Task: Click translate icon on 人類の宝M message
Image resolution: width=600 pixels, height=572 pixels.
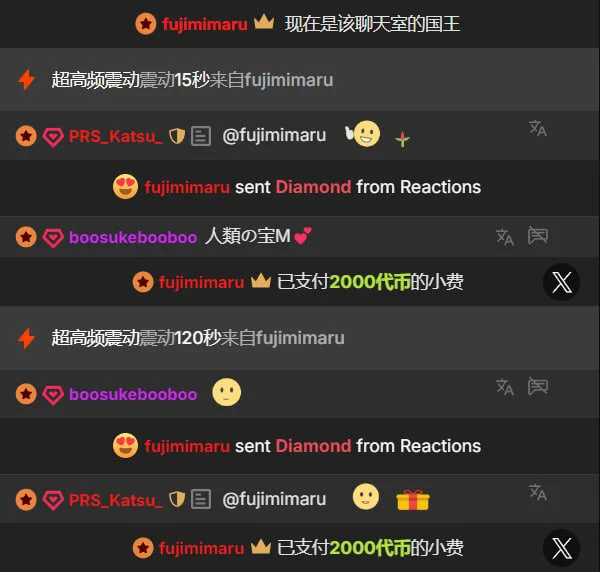Action: coord(505,237)
